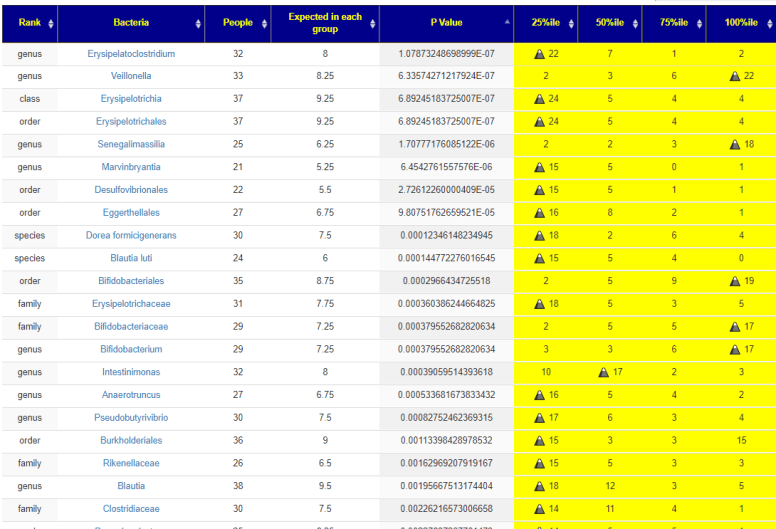Click warning icon in Senegalimassilia 100%ile cell
The width and height of the screenshot is (776, 529).
735,144
